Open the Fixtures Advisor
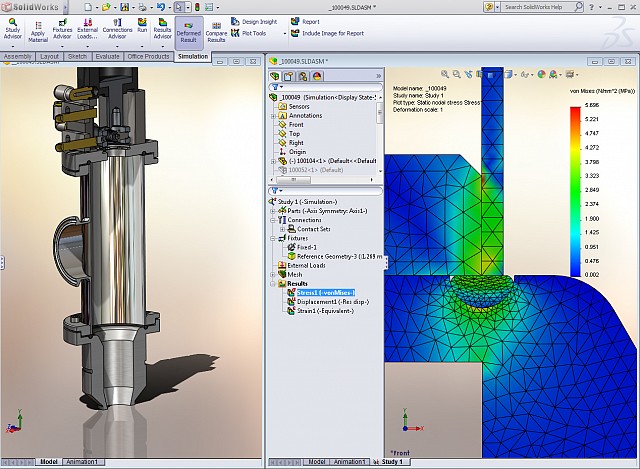640x469 pixels. tap(62, 29)
